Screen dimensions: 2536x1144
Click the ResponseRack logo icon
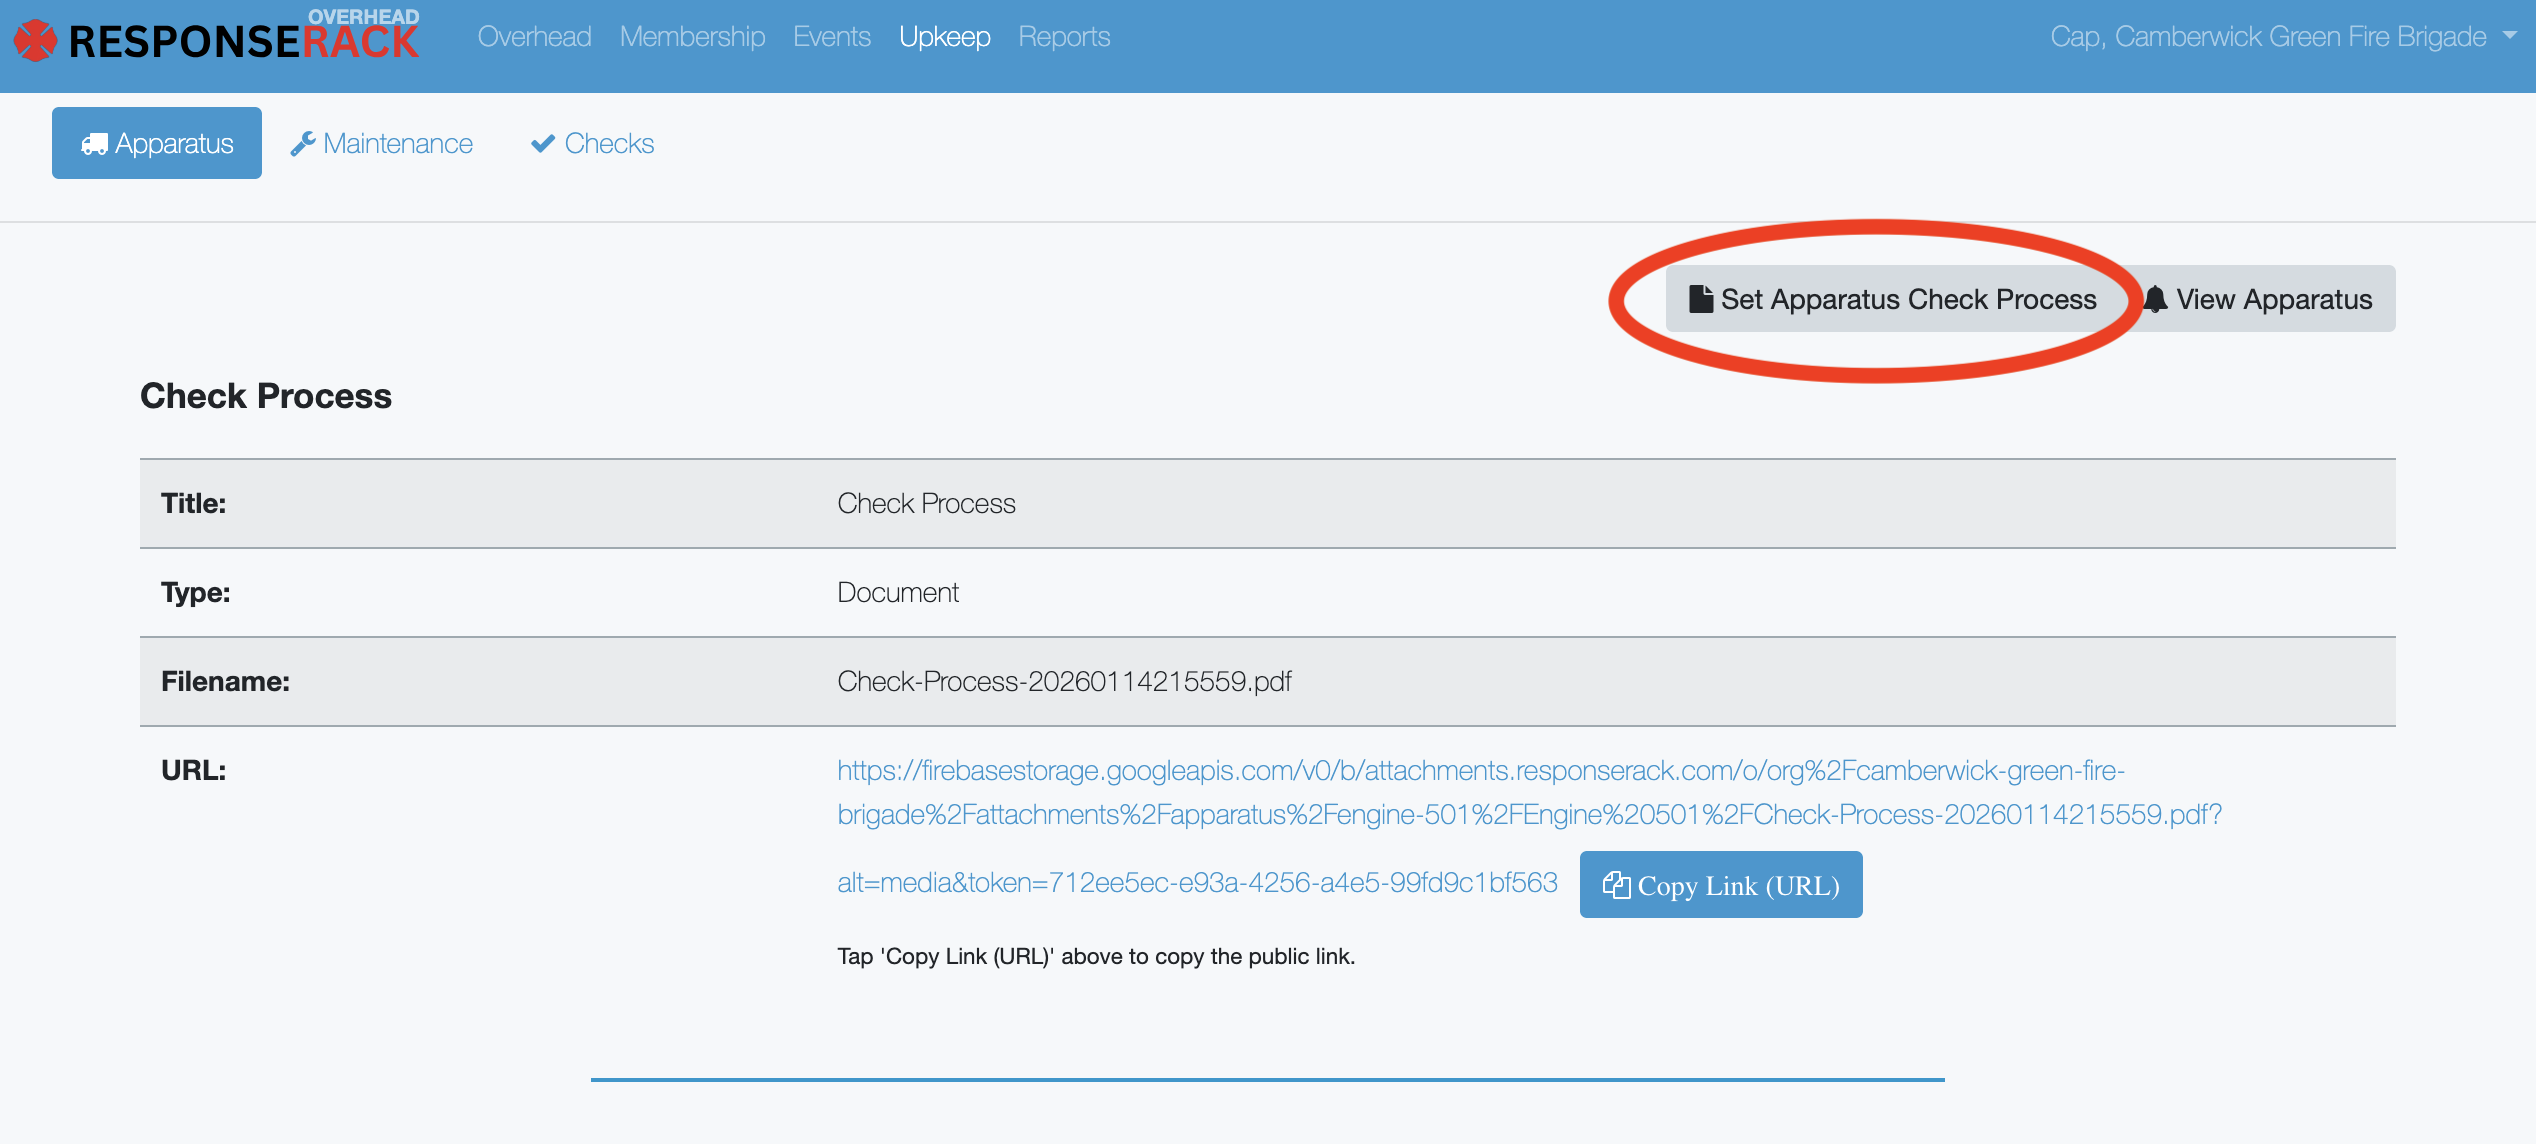[36, 41]
